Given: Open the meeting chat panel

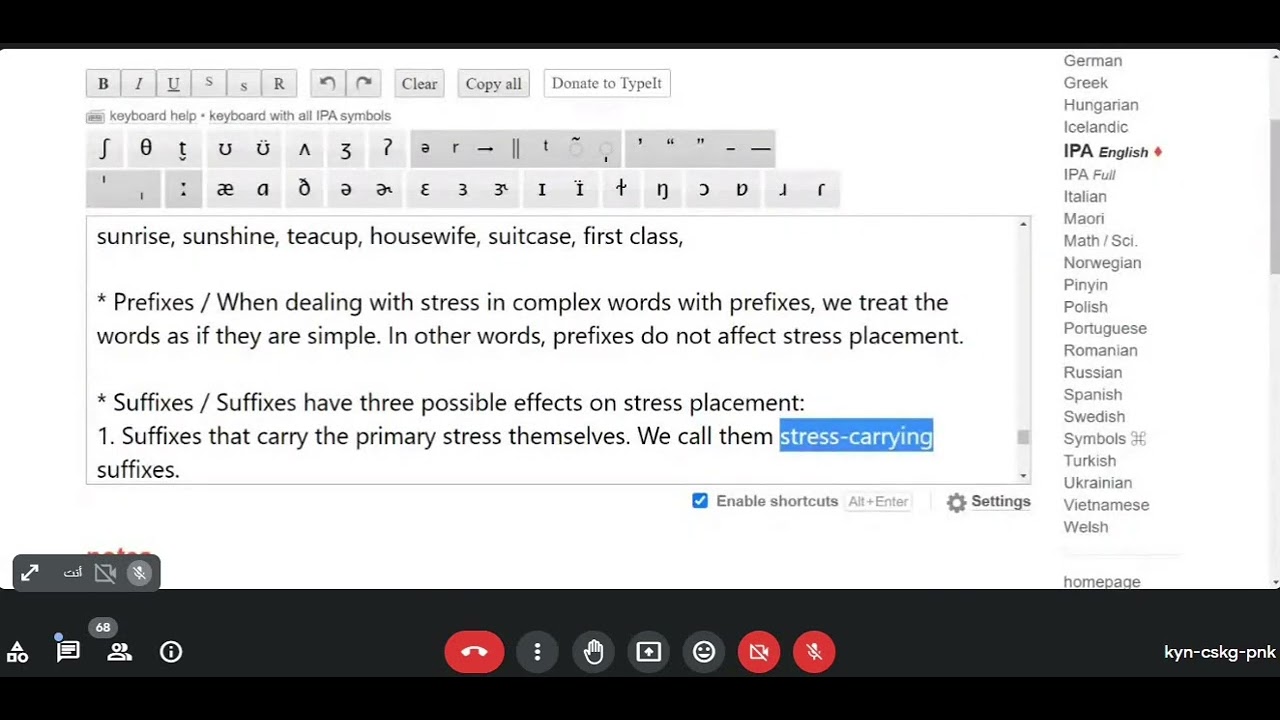Looking at the screenshot, I should pyautogui.click(x=68, y=652).
